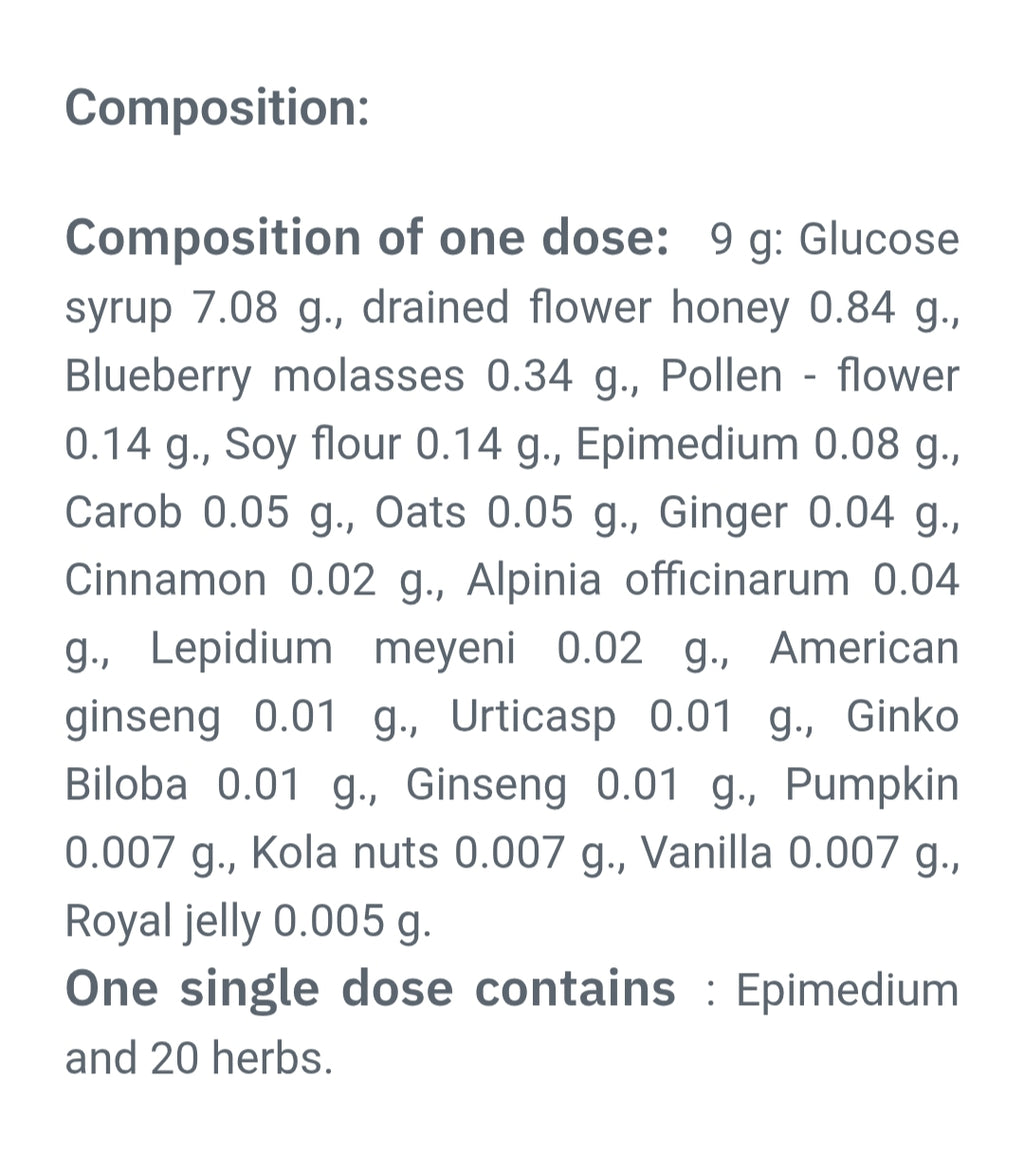The image size is (1024, 1153).
Task: Click the words 'Soy flour'
Action: (313, 443)
